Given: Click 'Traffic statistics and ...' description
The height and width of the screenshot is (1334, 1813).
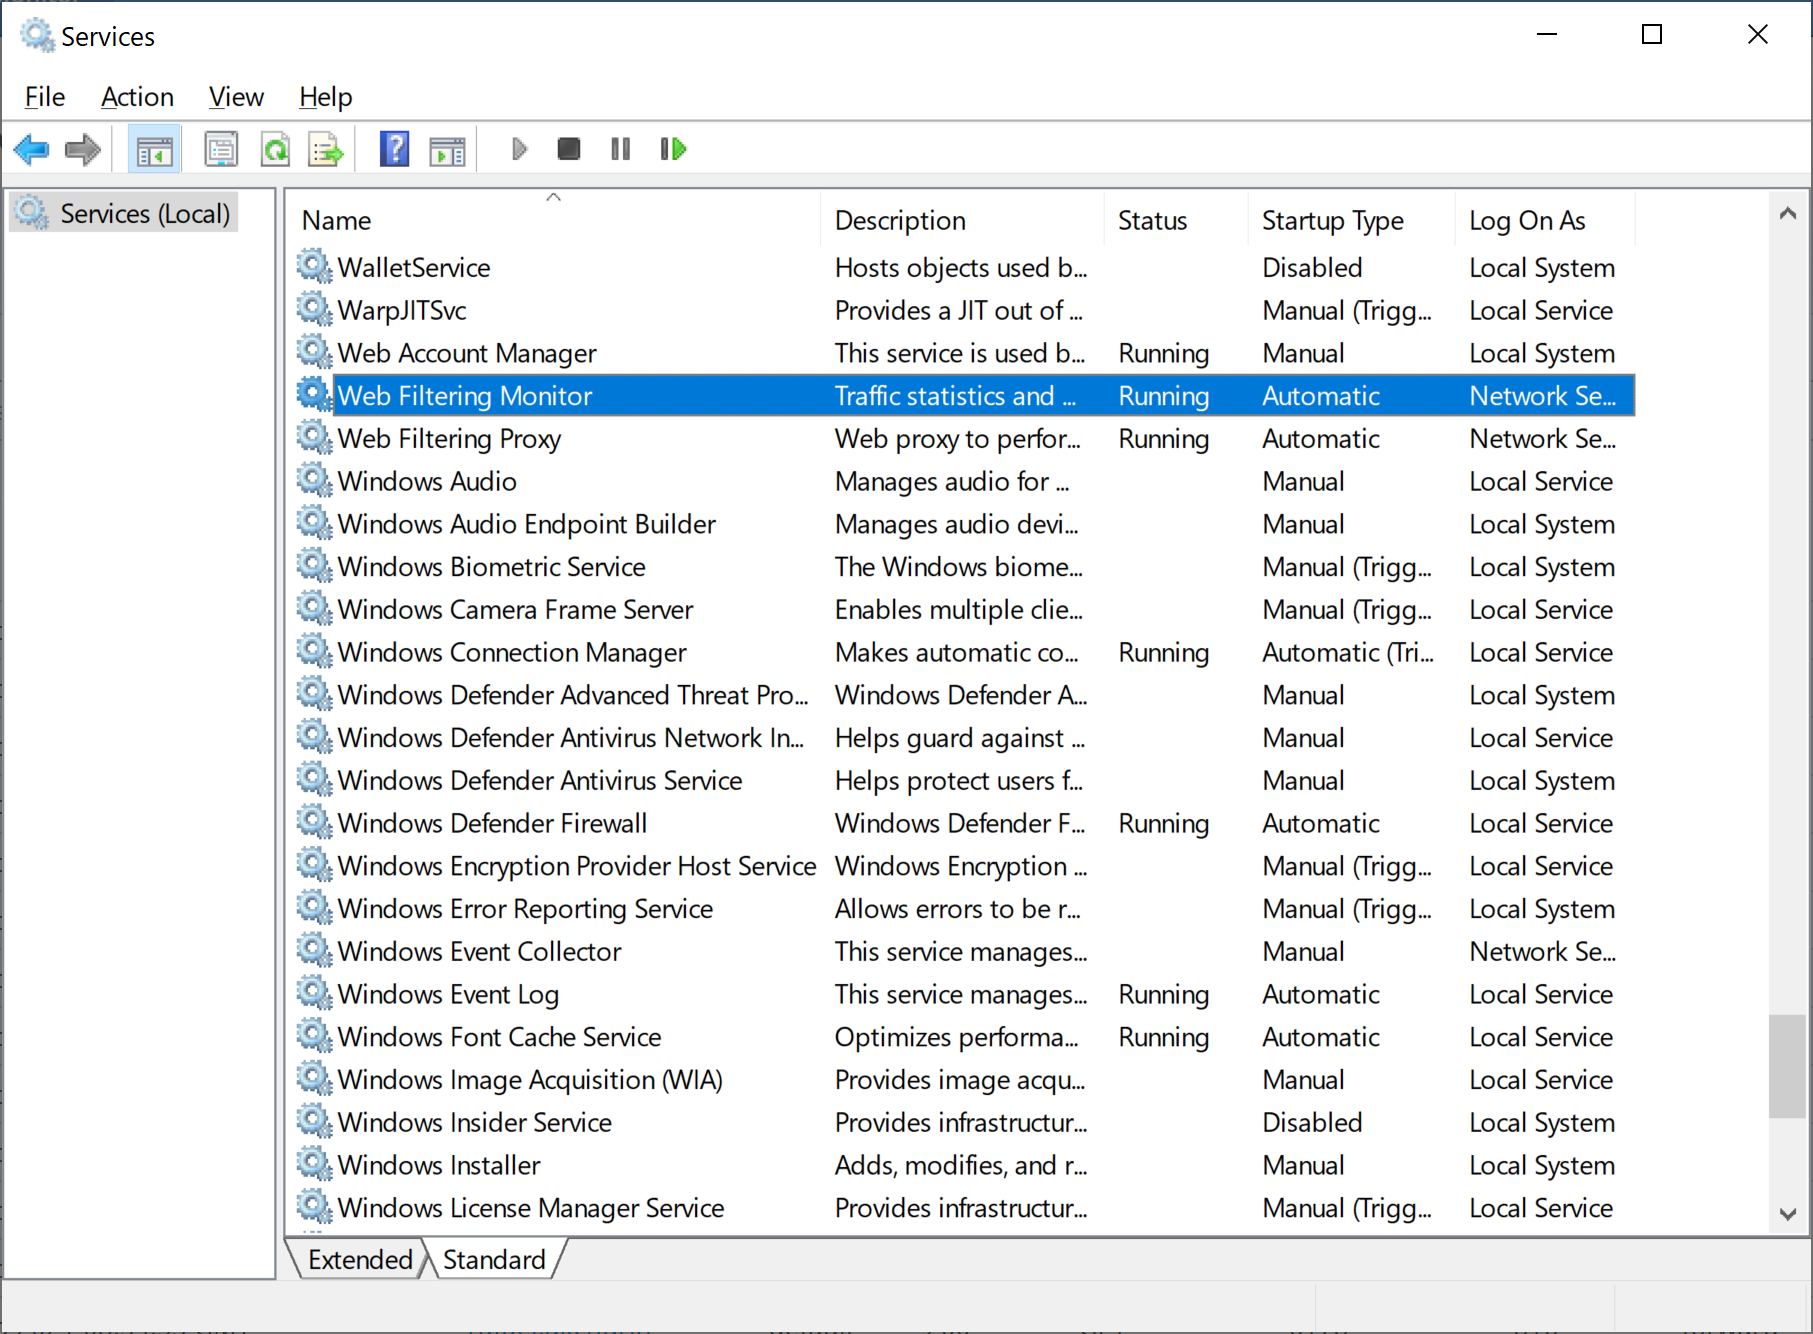Looking at the screenshot, I should point(955,396).
